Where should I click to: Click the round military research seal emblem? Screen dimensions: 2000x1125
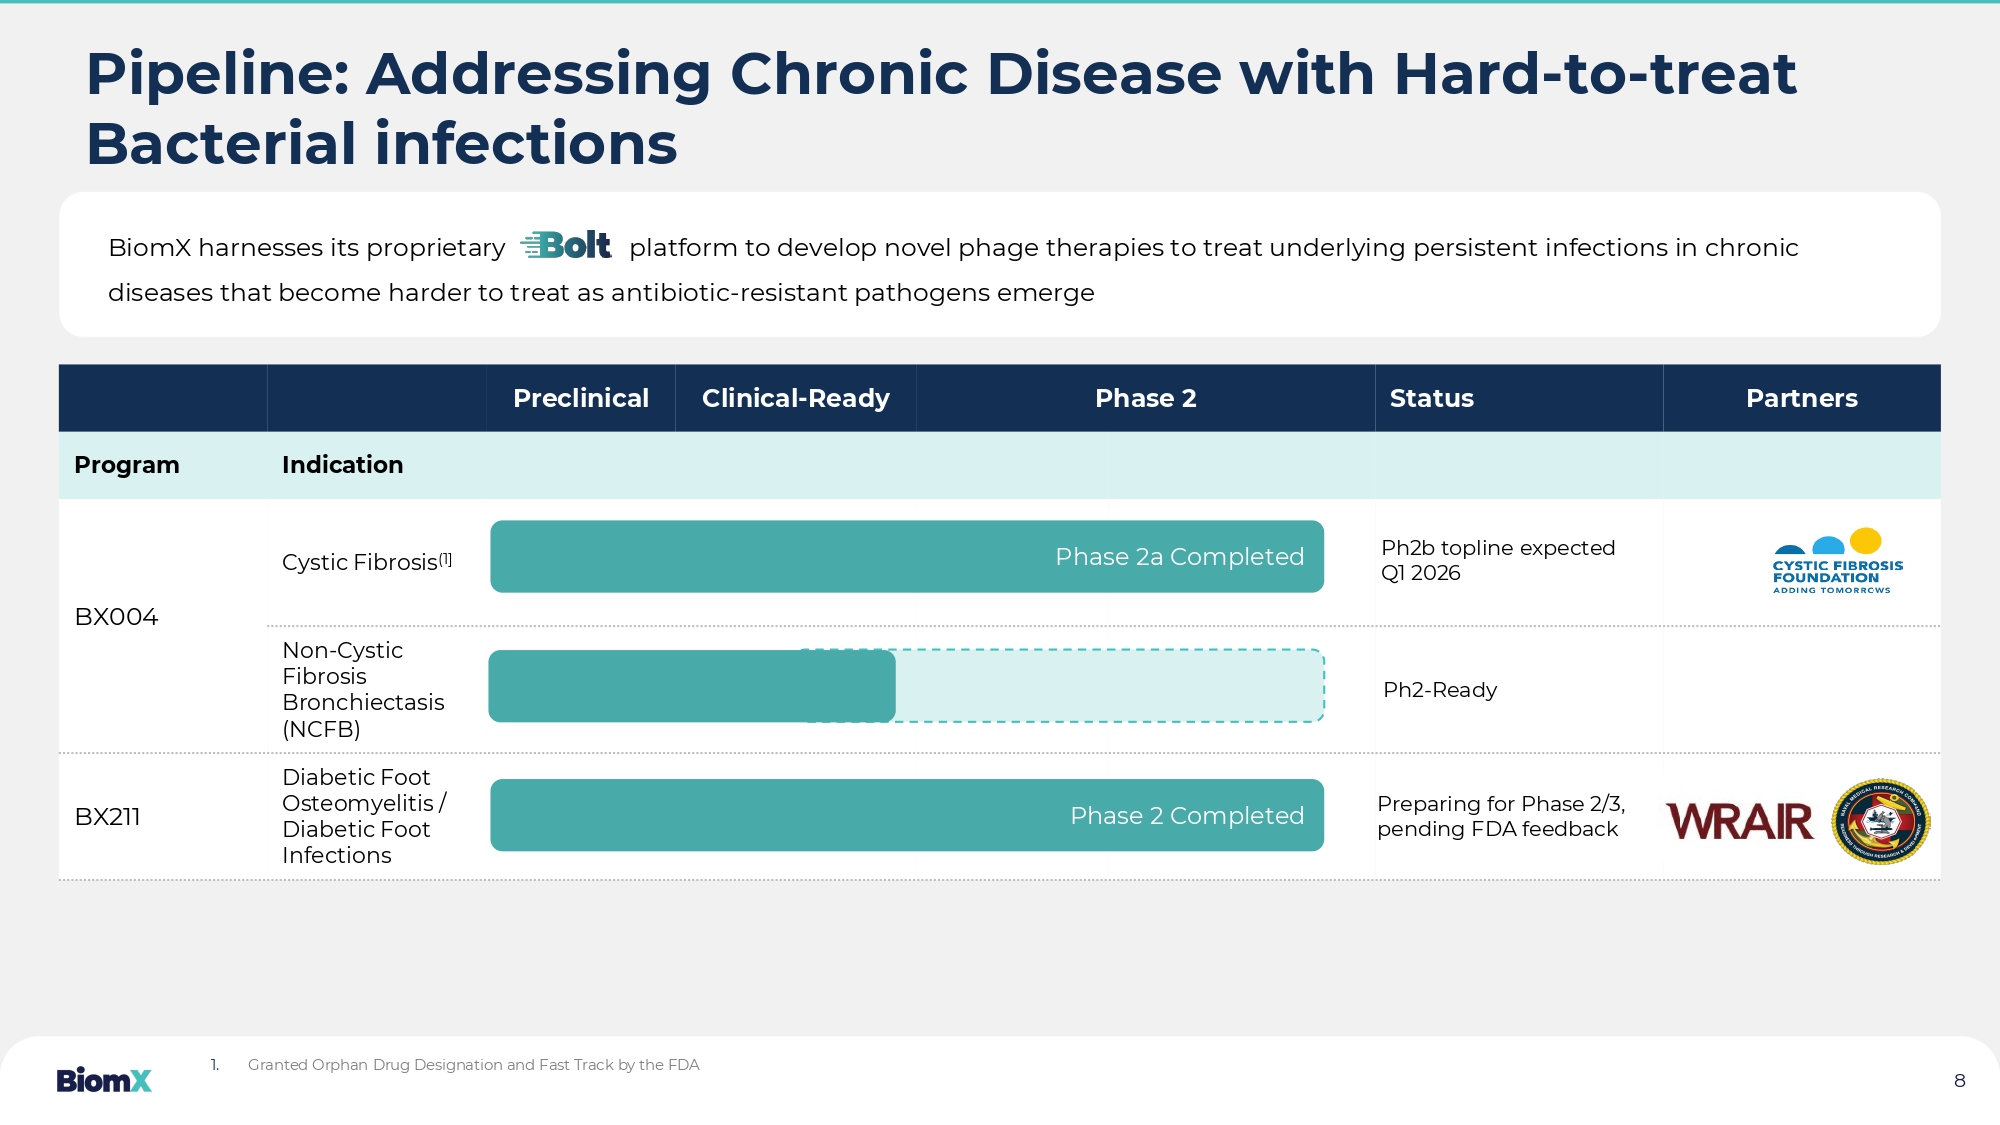tap(1880, 822)
